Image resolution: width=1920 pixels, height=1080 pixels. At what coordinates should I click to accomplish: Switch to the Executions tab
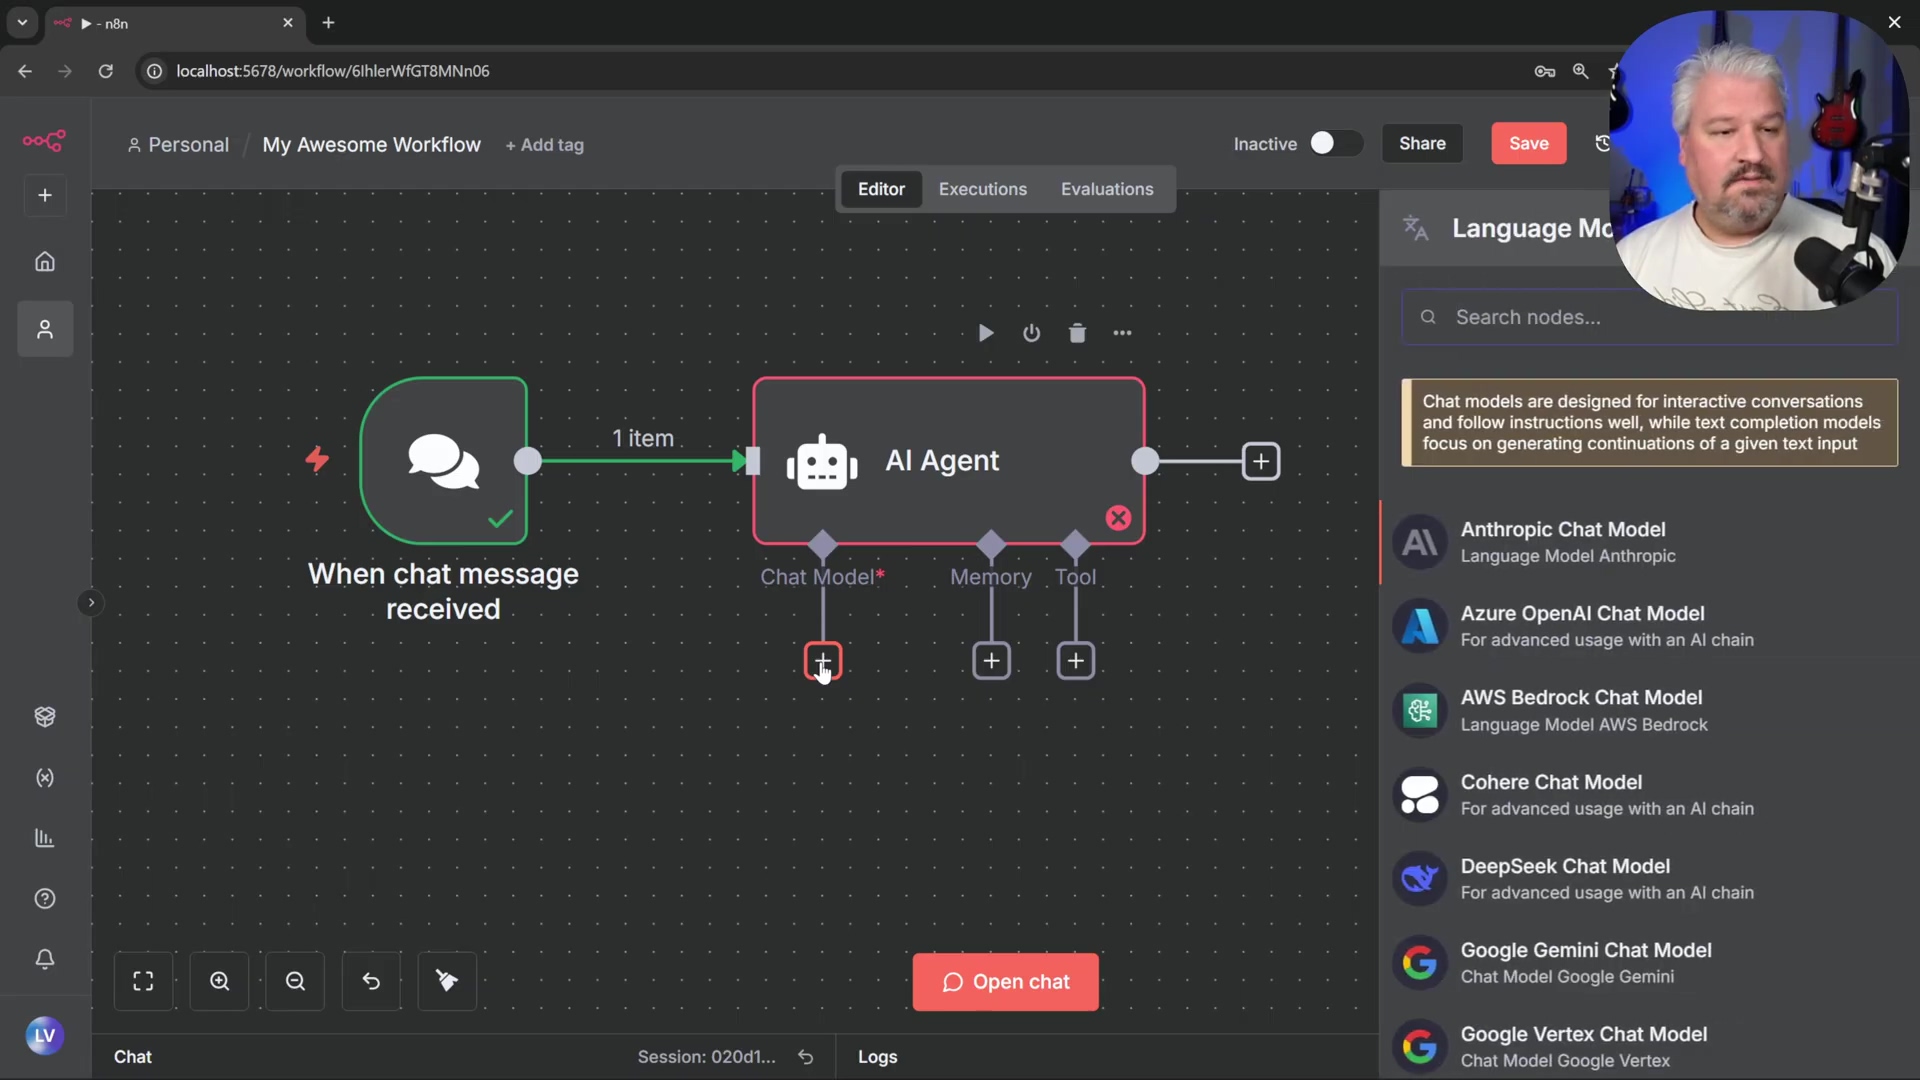tap(982, 189)
